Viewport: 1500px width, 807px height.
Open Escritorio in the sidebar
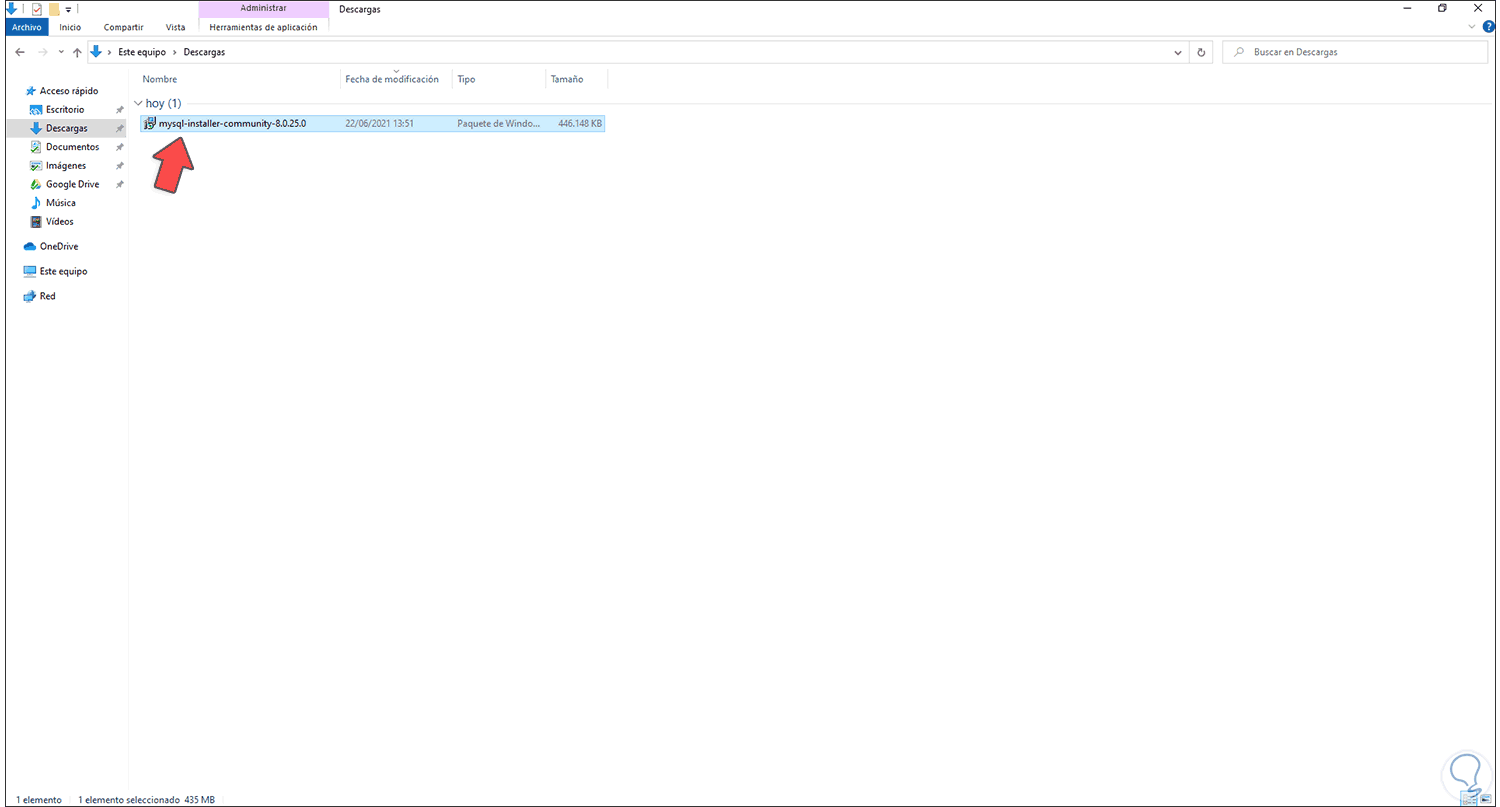pos(65,109)
